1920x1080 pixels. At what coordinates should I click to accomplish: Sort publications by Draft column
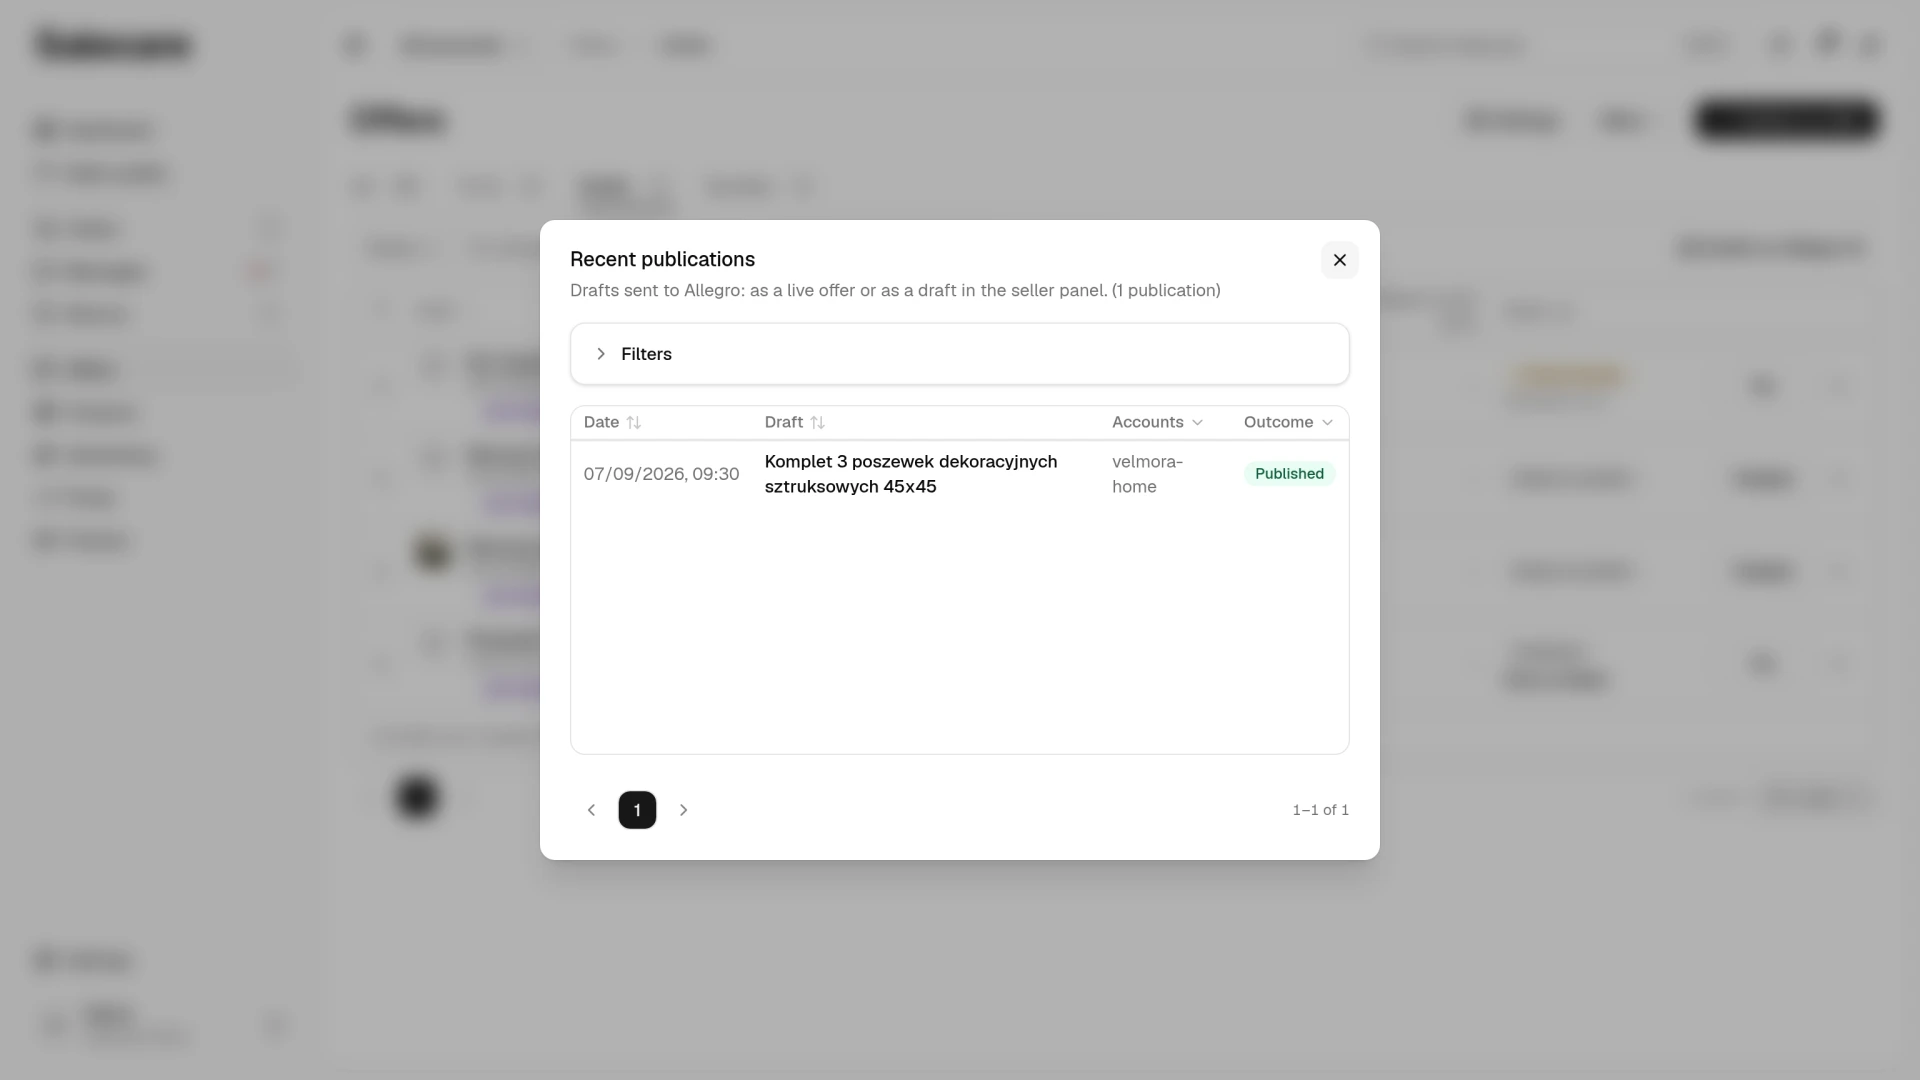[x=794, y=422]
